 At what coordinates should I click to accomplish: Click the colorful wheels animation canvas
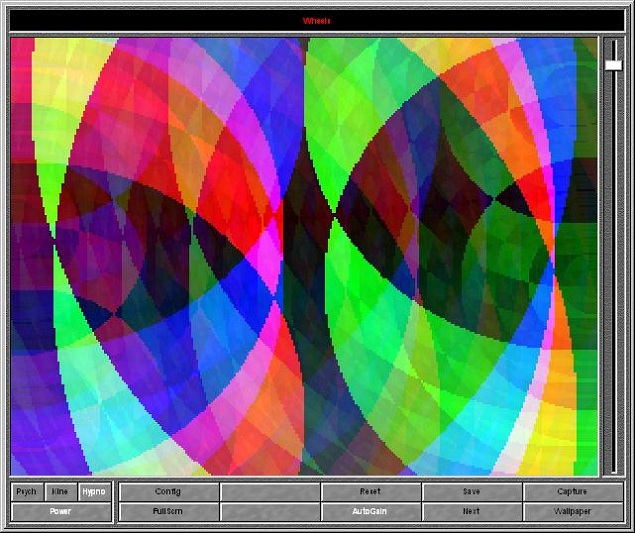coord(304,256)
